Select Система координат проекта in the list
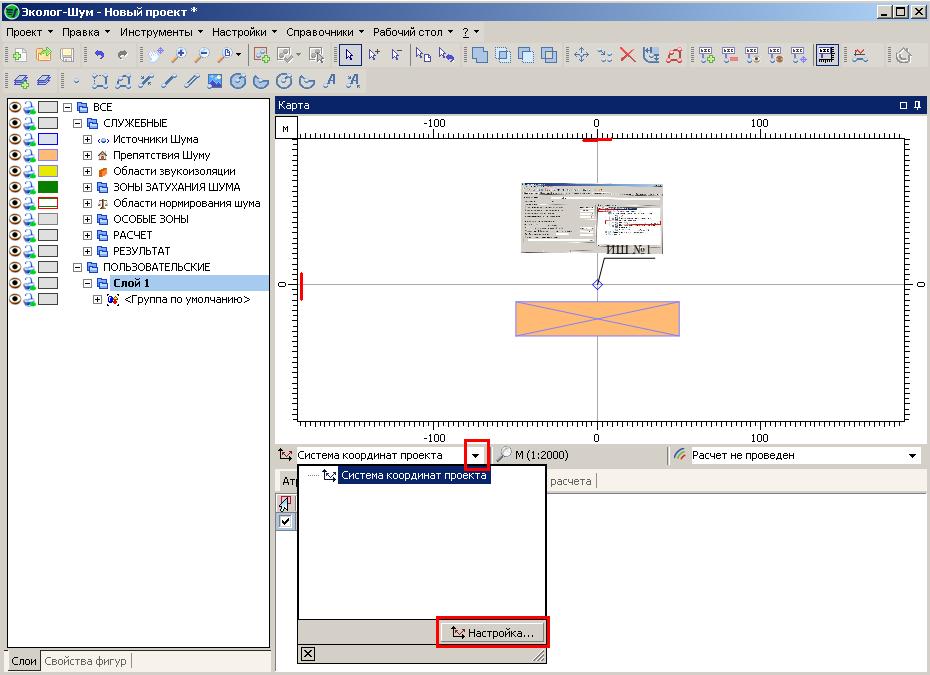930x675 pixels. [x=414, y=476]
